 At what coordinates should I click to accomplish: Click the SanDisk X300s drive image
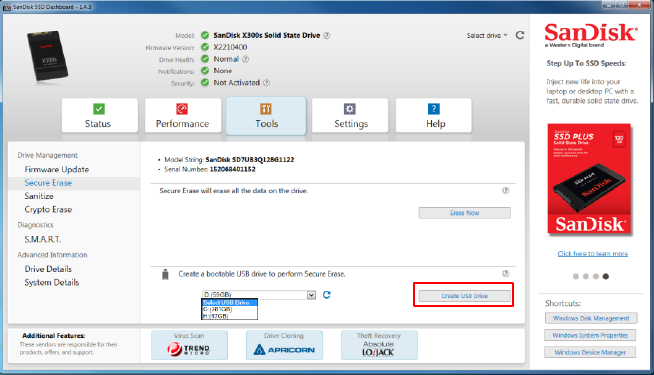pyautogui.click(x=48, y=55)
